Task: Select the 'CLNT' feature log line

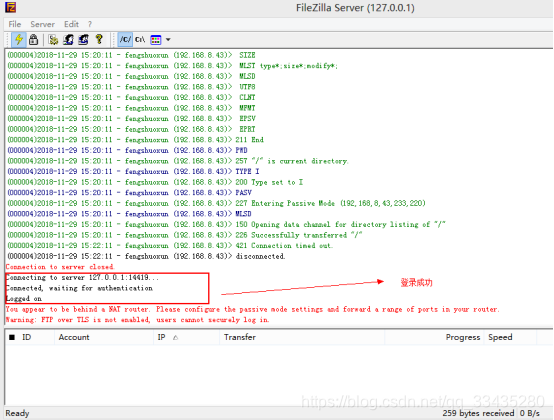Action: 131,97
